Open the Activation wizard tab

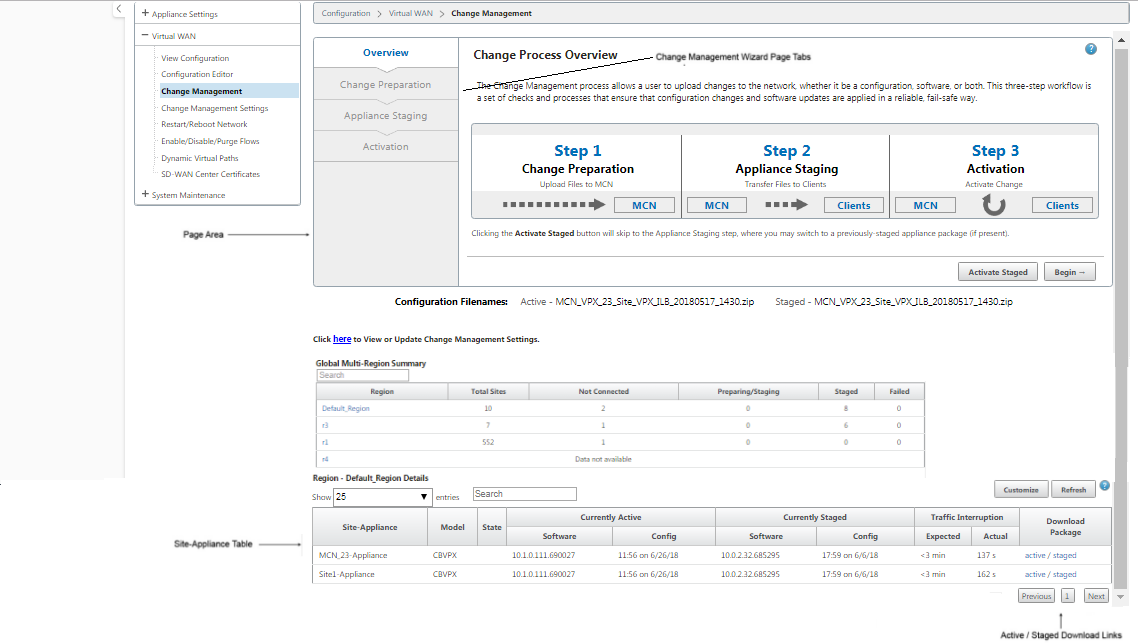point(385,147)
